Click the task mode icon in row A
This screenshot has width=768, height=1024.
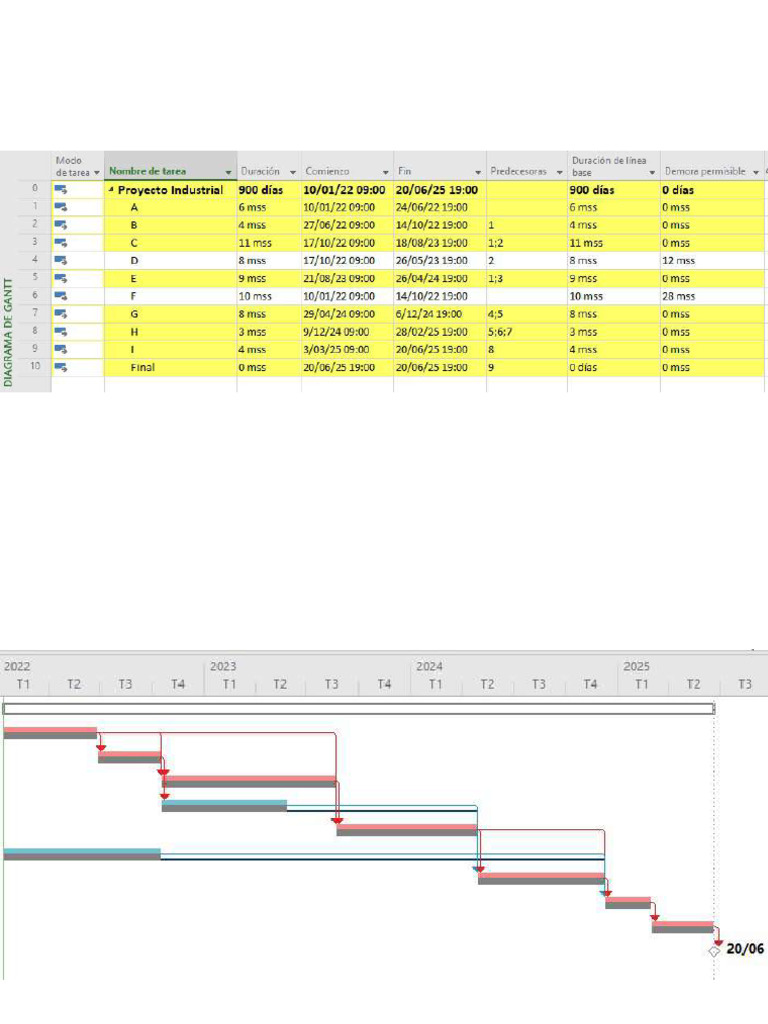61,208
